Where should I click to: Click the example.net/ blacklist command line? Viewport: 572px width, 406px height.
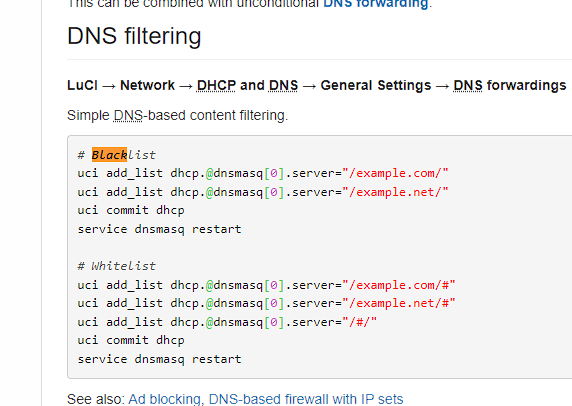click(263, 192)
